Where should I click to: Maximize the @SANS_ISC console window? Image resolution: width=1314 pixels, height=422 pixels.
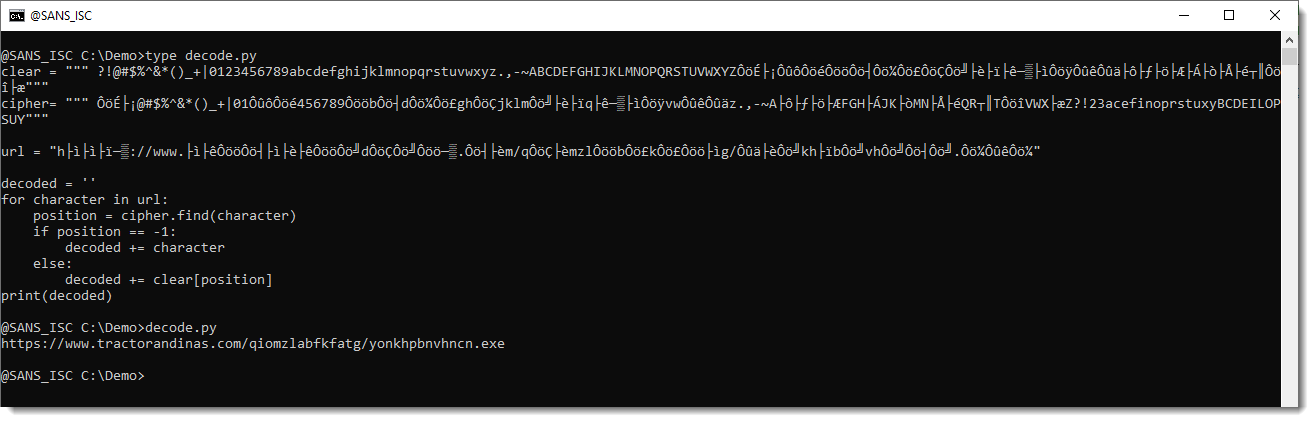tap(1229, 15)
